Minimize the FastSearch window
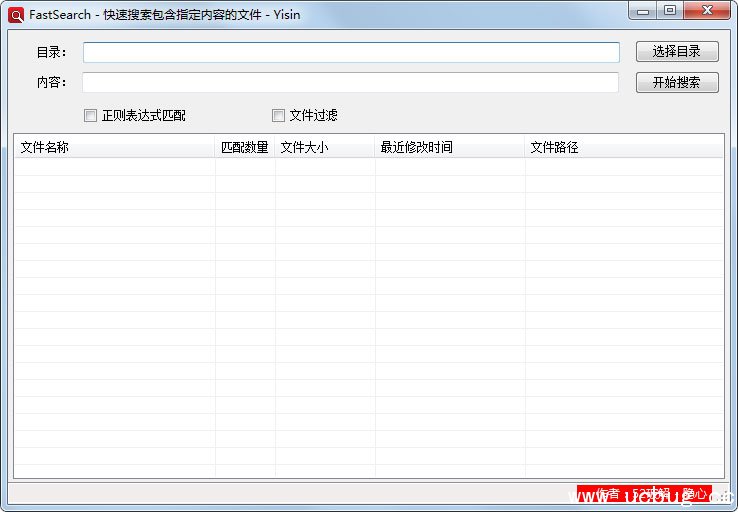This screenshot has height=512, width=738. coord(643,11)
